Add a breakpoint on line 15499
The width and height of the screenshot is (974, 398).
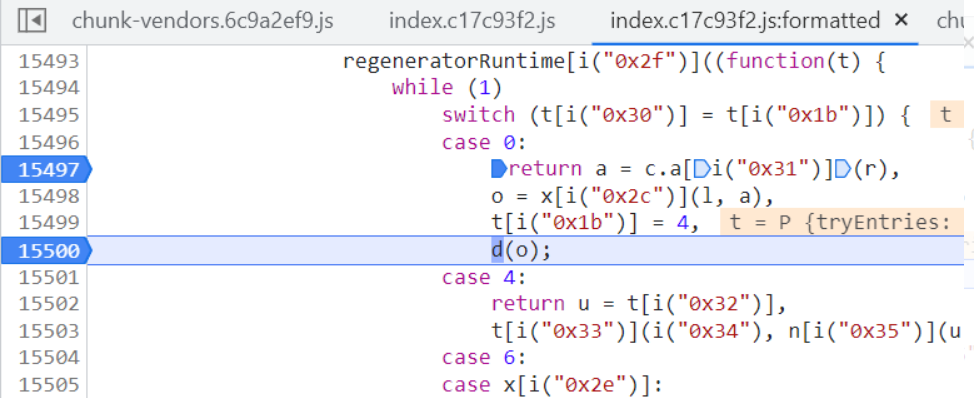point(48,223)
